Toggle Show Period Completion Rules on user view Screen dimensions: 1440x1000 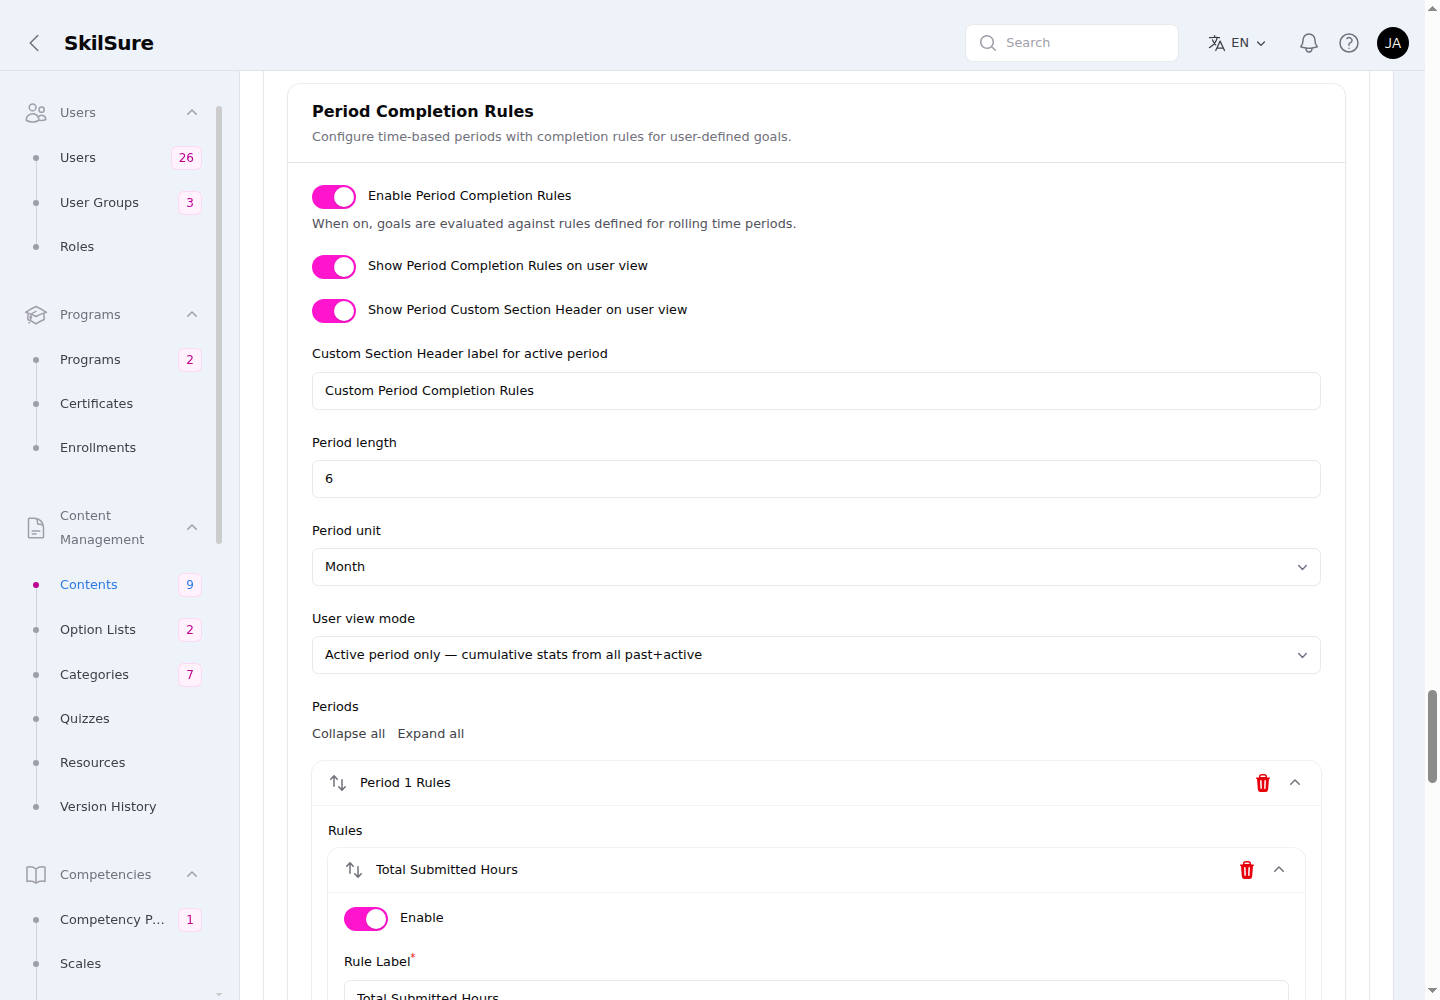[x=334, y=267]
